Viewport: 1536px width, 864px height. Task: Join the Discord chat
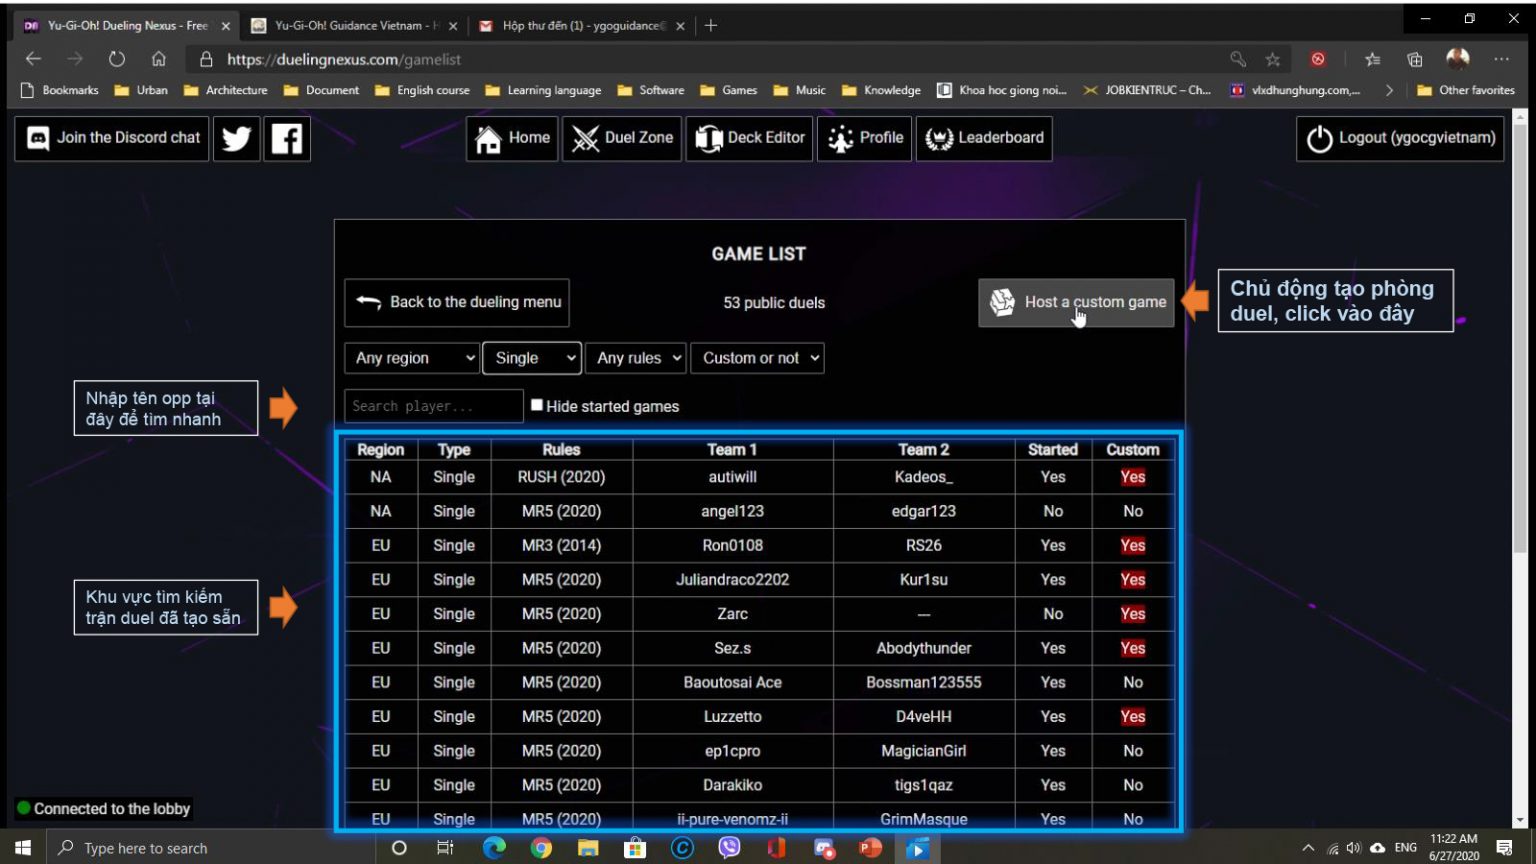pos(110,138)
